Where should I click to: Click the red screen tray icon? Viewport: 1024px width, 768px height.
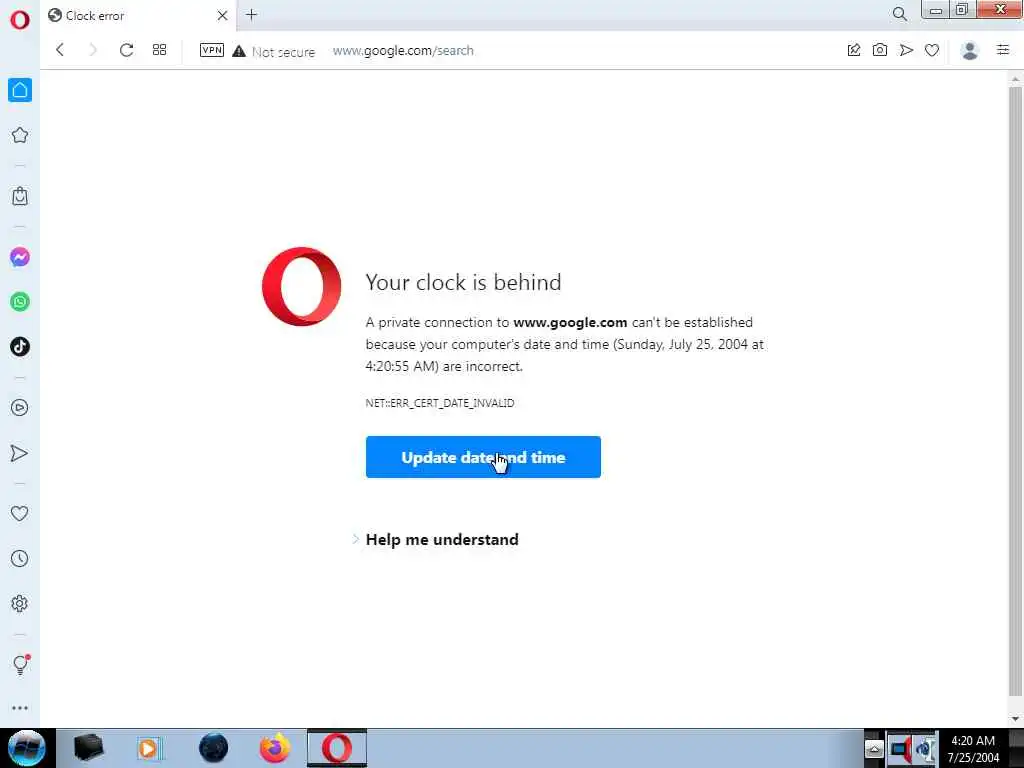(x=901, y=748)
